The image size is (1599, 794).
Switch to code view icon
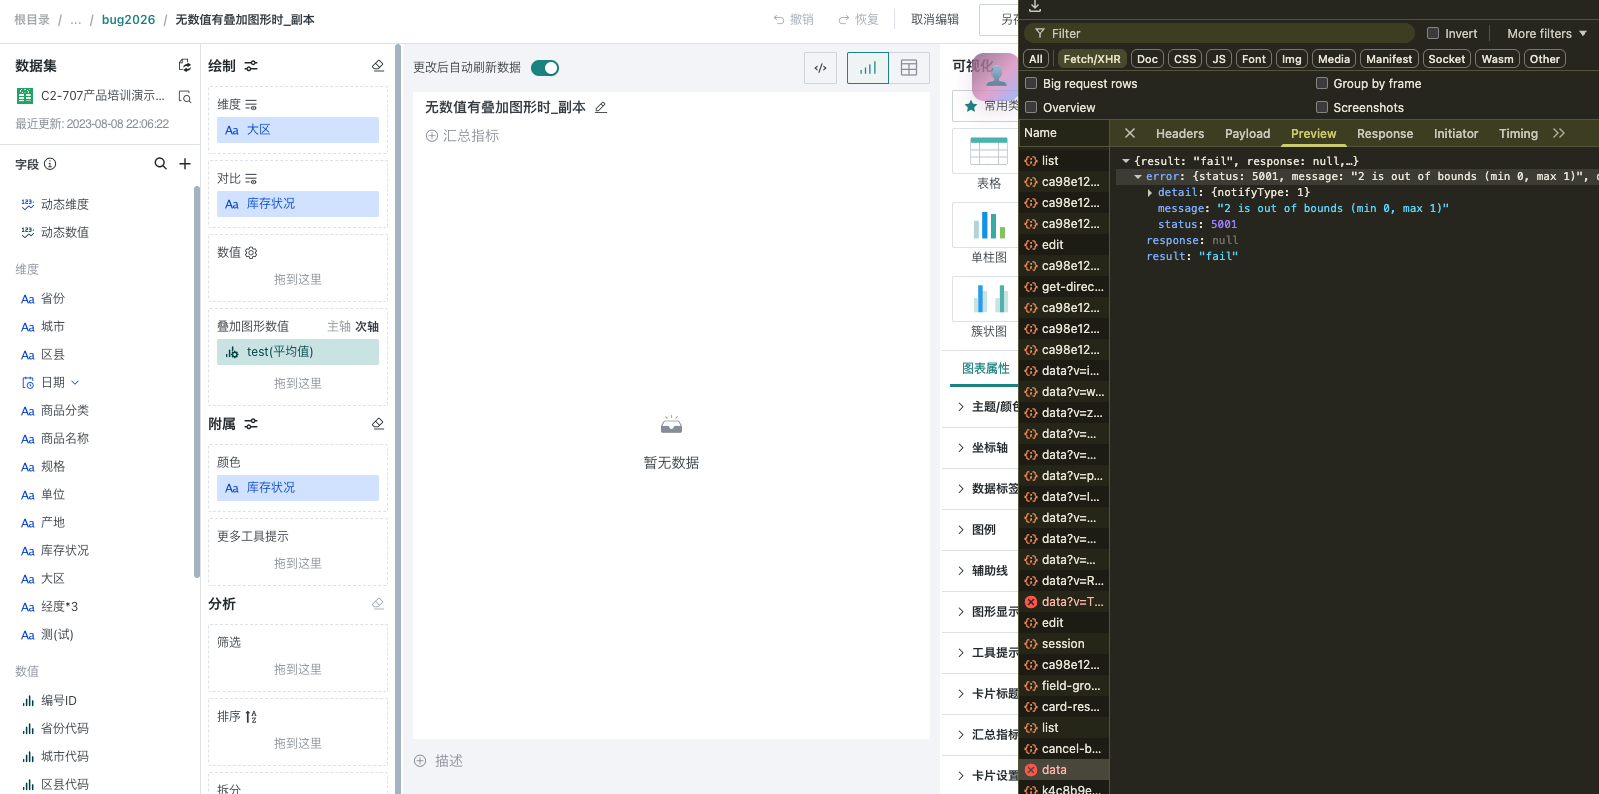(x=821, y=68)
